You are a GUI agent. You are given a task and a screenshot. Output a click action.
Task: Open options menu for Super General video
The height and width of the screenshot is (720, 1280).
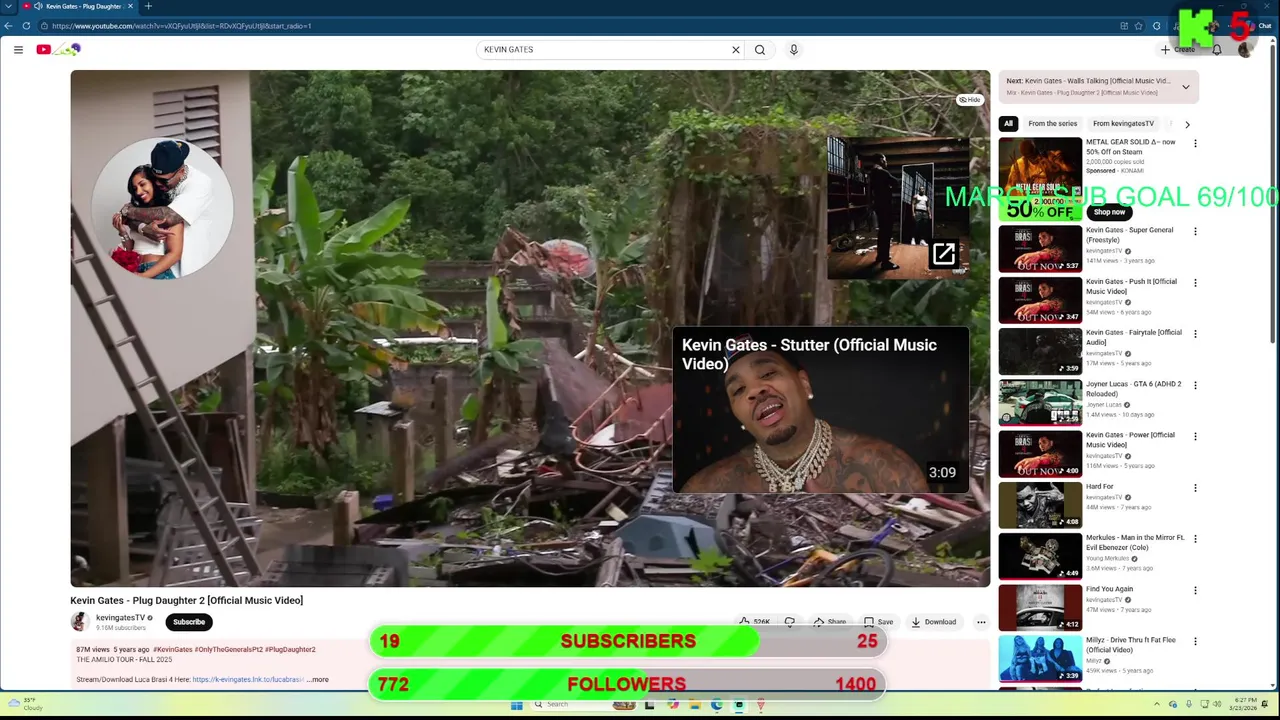point(1195,231)
